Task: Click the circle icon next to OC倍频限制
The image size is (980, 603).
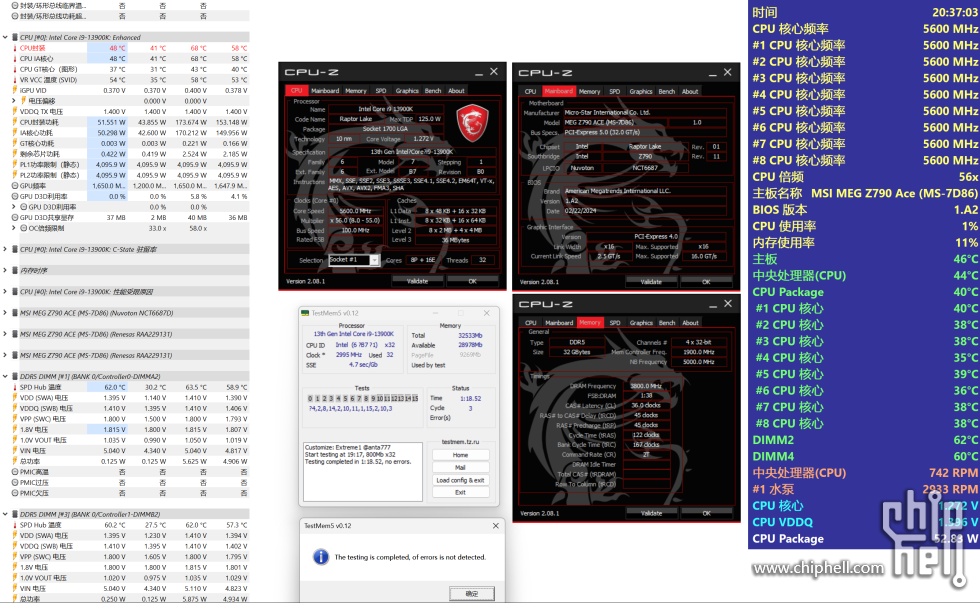Action: 24,229
